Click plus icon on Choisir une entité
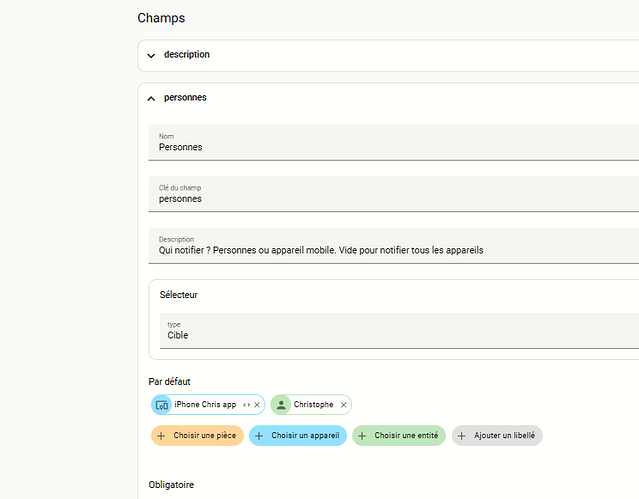Screen dimensions: 639x499 click(x=362, y=436)
